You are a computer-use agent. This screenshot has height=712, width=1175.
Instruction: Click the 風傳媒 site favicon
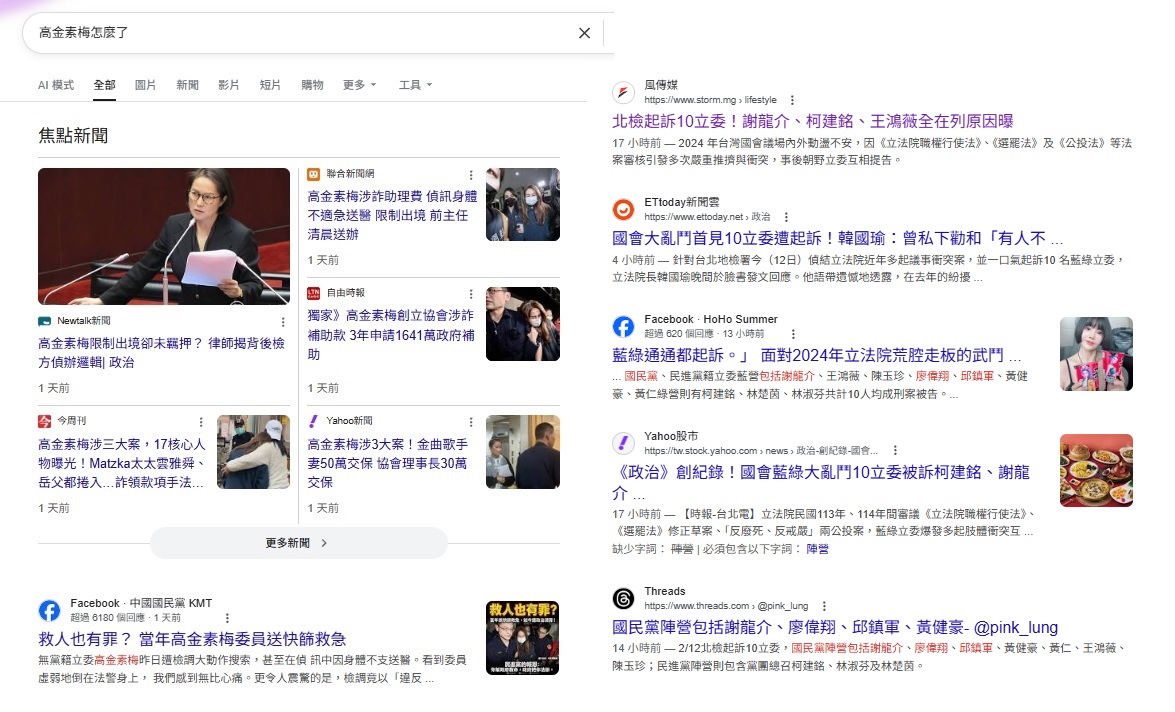pos(623,93)
